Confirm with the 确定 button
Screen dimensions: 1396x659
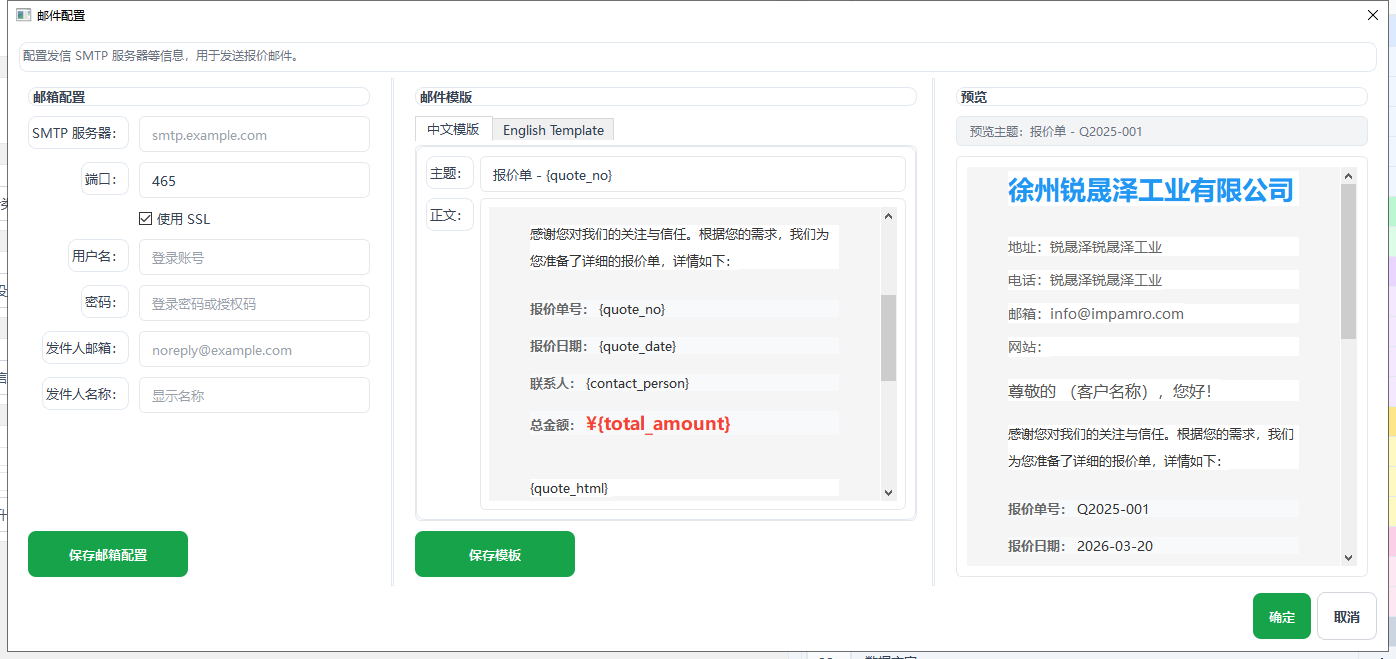(1282, 616)
